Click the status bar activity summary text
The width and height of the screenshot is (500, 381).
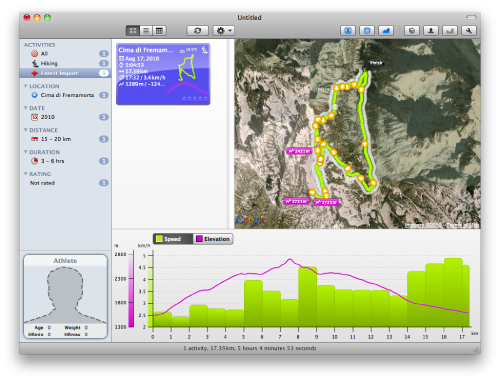click(250, 348)
